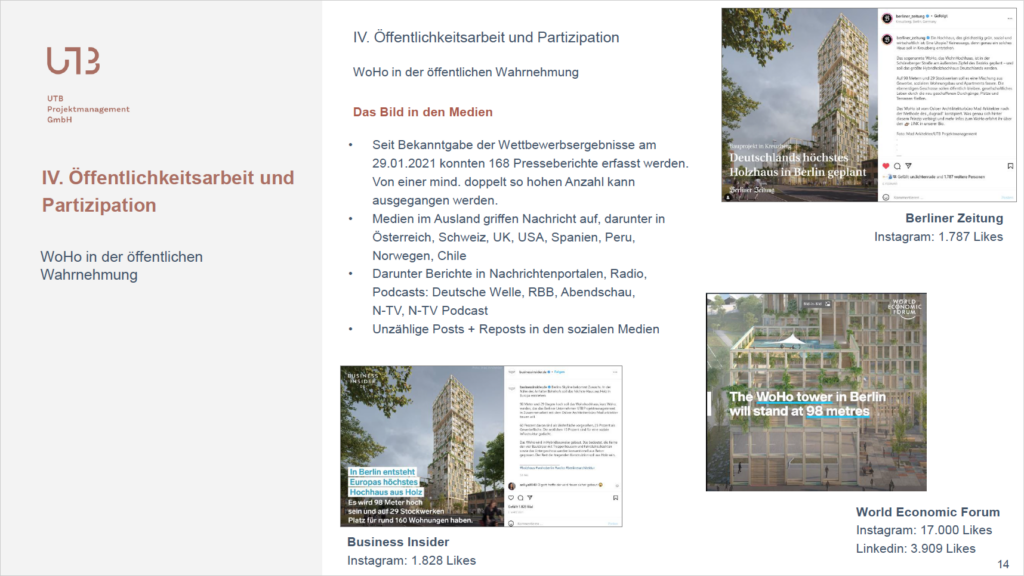Open the Business Insider tower photo
This screenshot has width=1024, height=576.
point(422,447)
